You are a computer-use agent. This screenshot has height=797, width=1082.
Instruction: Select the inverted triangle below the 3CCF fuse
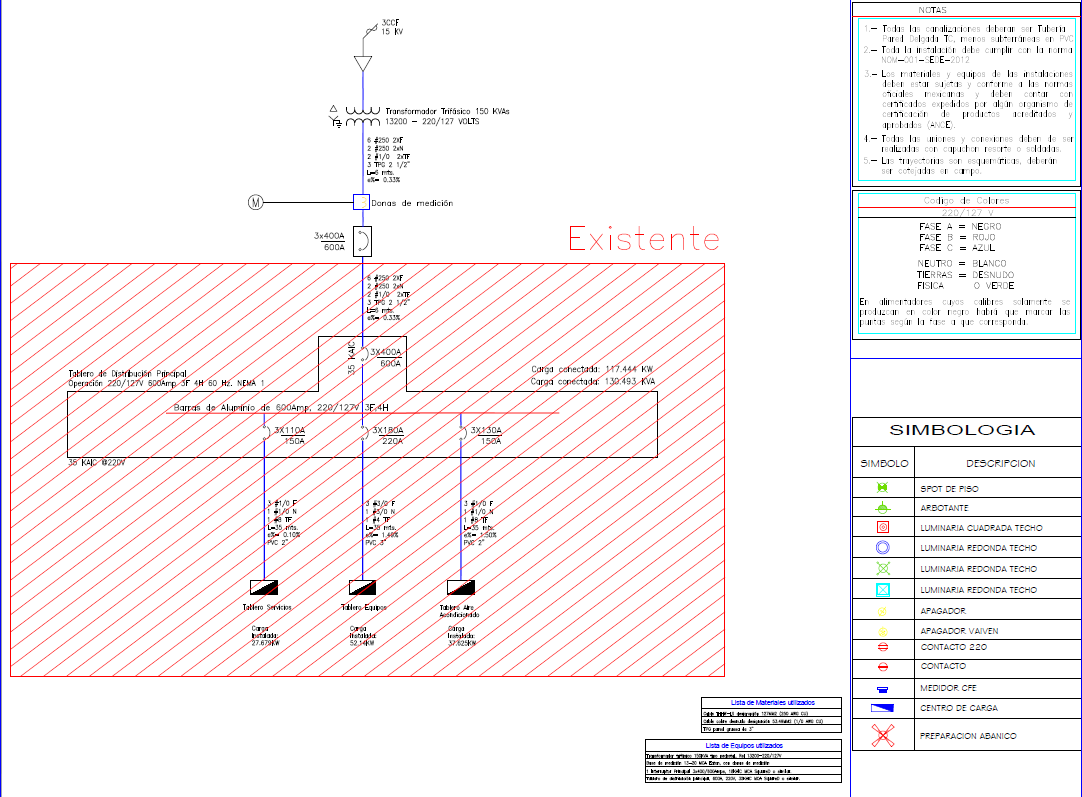tap(362, 63)
